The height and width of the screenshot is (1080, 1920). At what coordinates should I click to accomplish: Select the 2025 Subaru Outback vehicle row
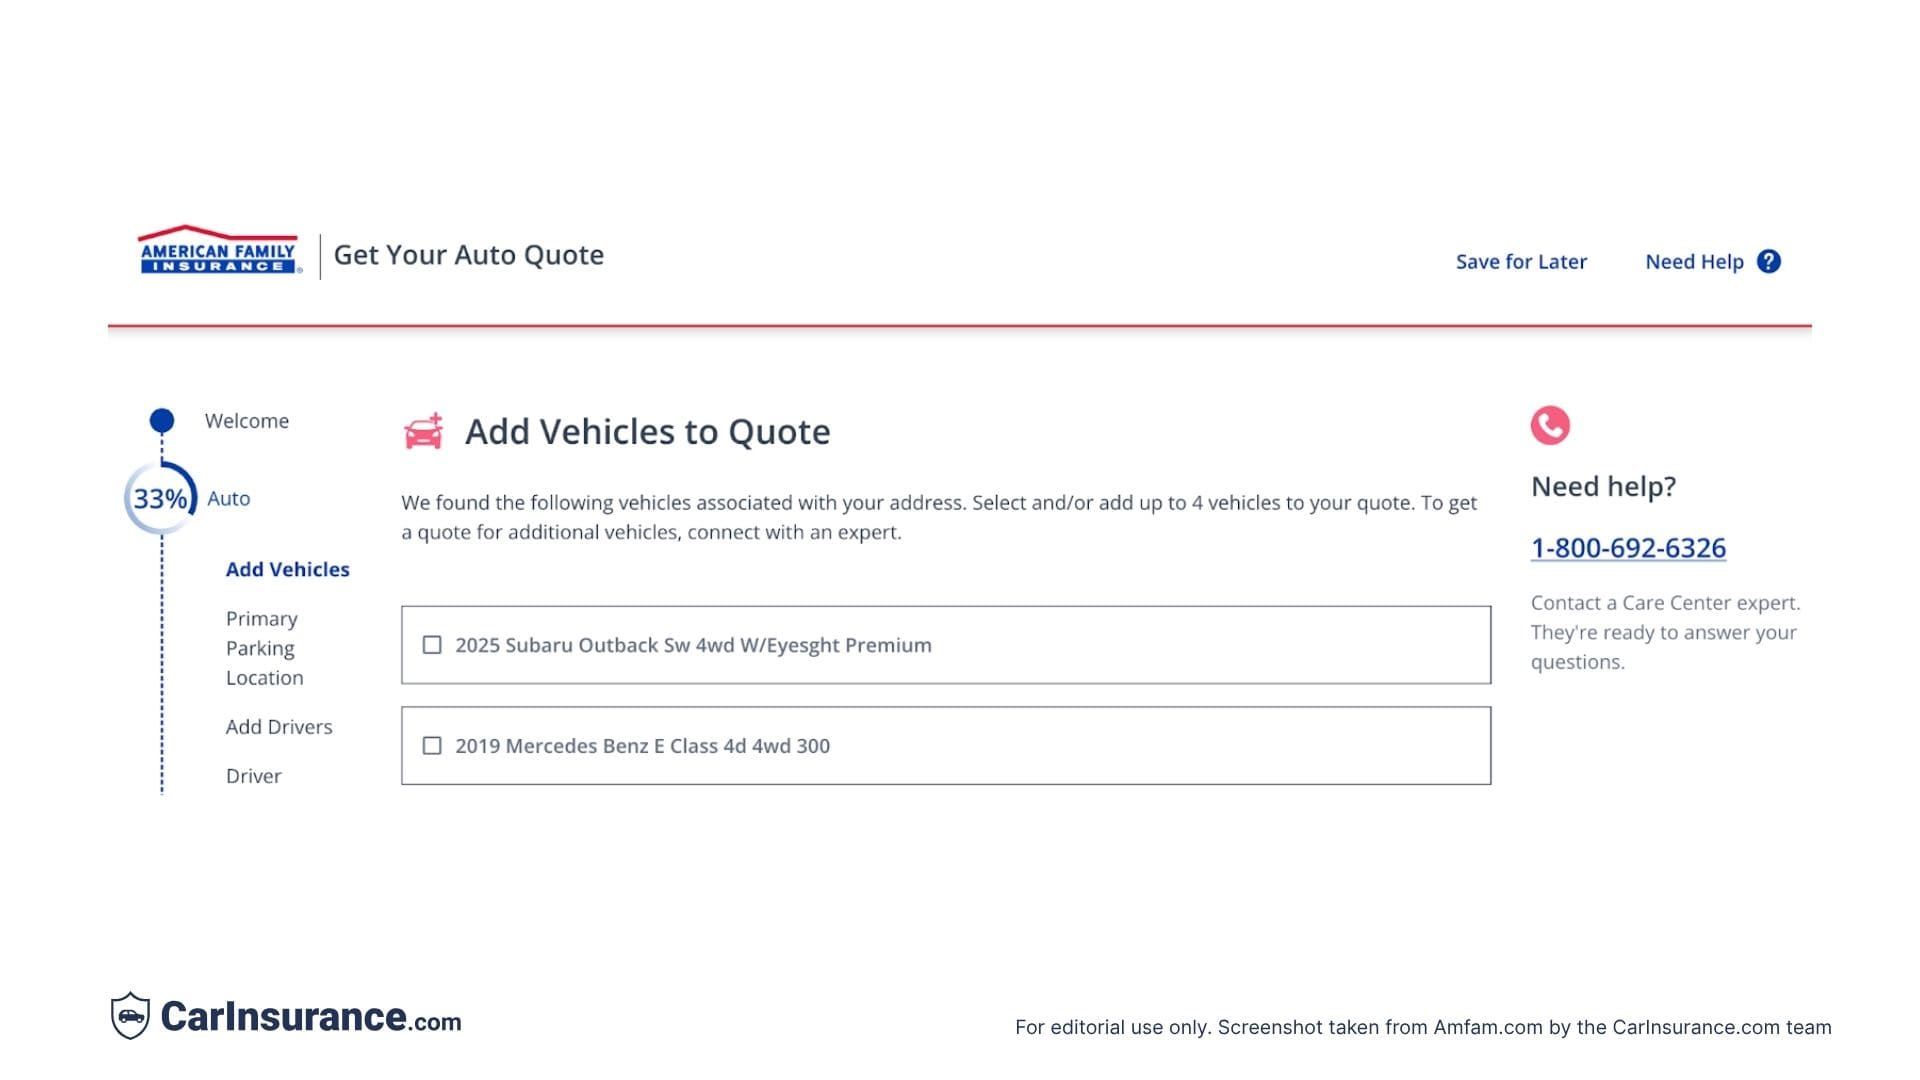pos(947,646)
